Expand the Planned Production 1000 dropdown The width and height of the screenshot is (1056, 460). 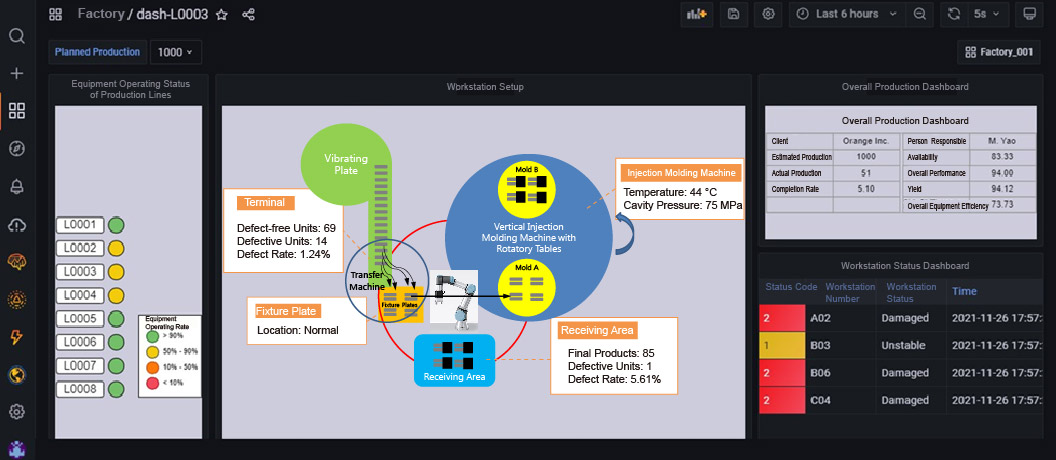pos(176,52)
